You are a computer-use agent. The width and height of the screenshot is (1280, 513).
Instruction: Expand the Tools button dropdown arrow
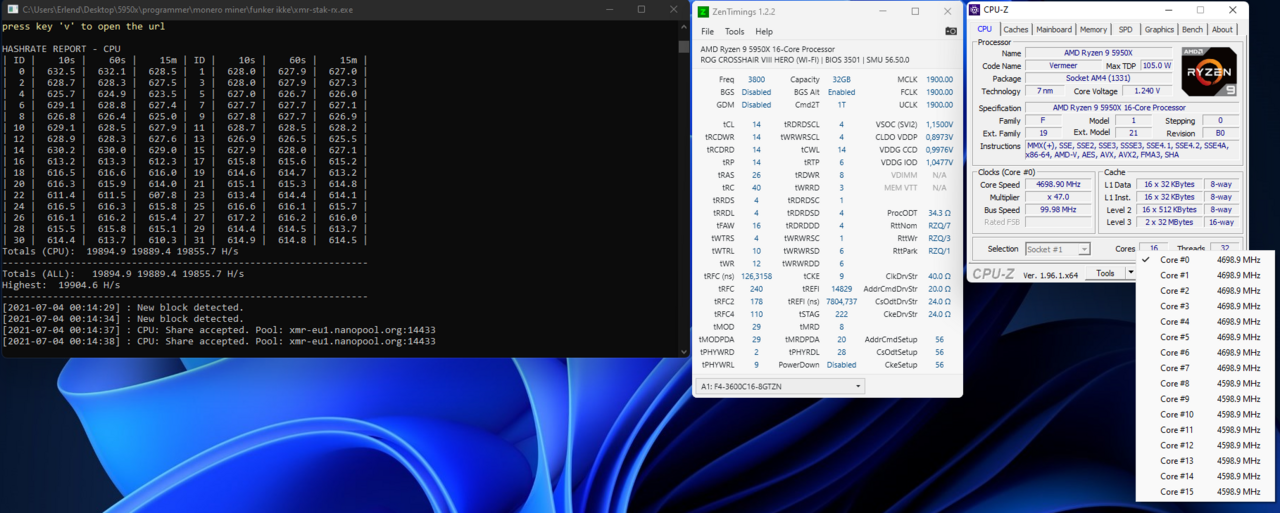coord(1131,273)
